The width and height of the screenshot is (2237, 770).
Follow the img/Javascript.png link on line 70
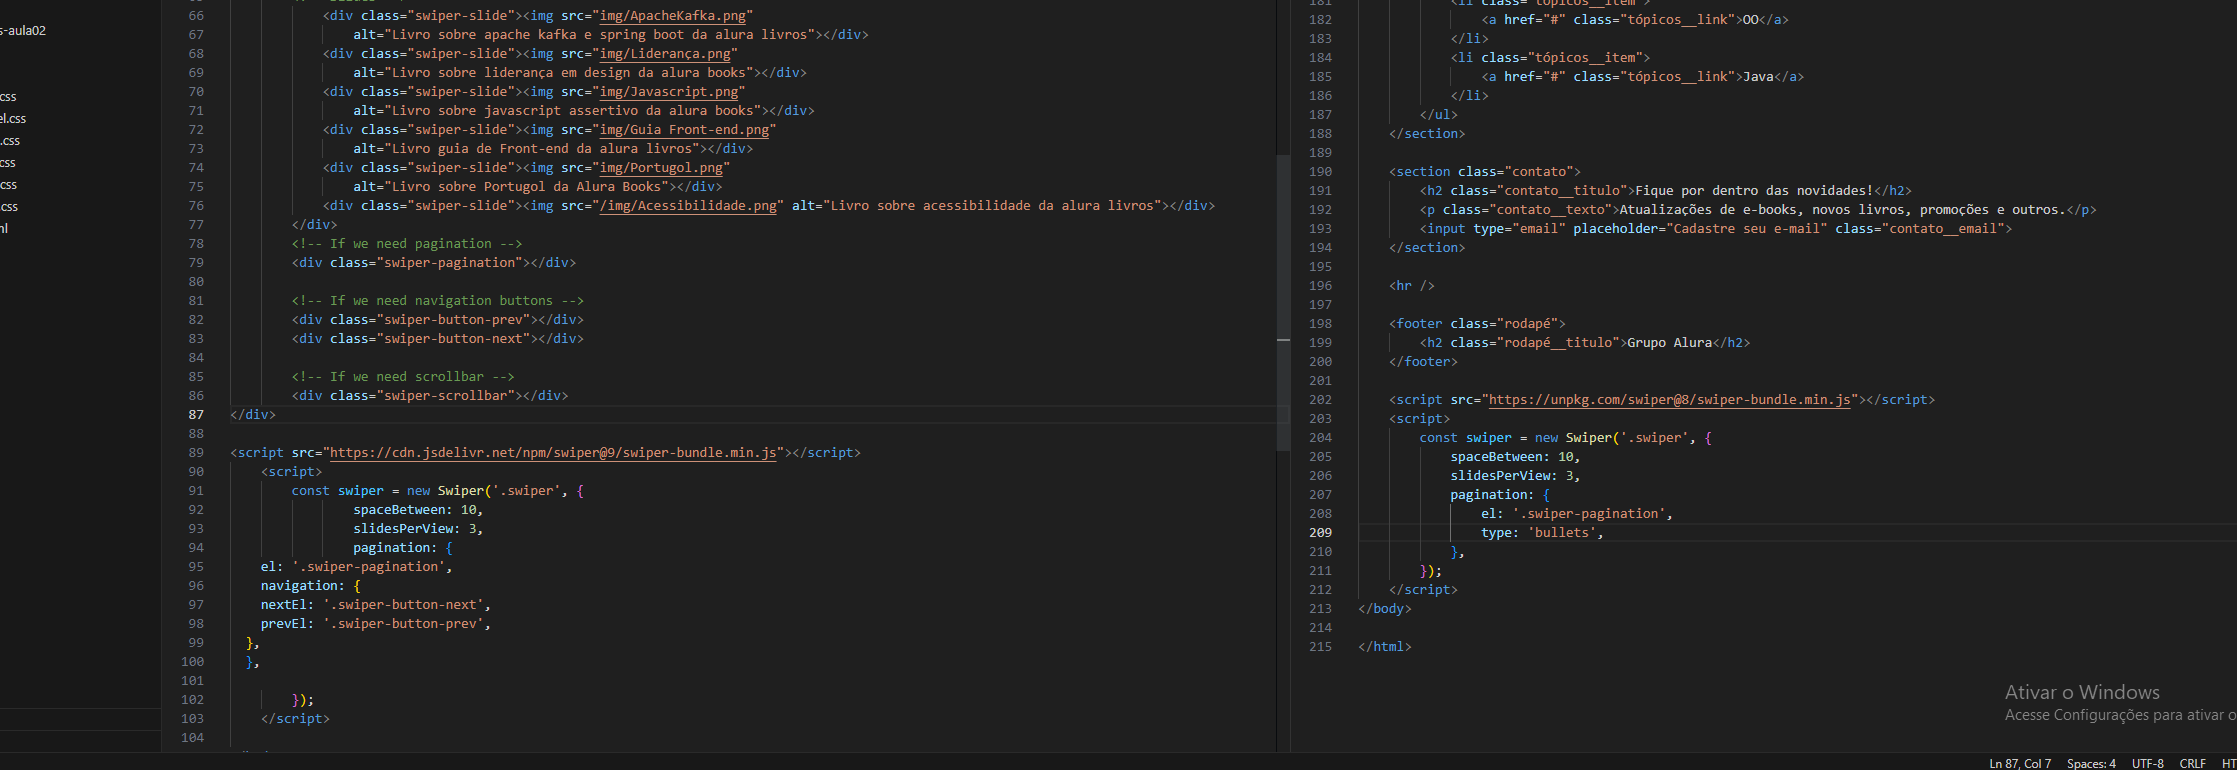(x=669, y=92)
